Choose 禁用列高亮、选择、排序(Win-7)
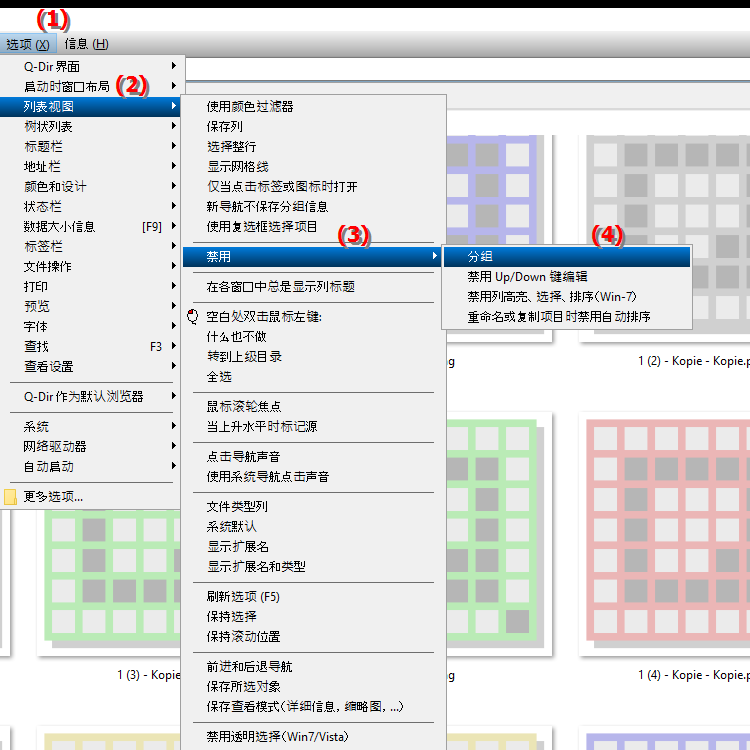 567,297
